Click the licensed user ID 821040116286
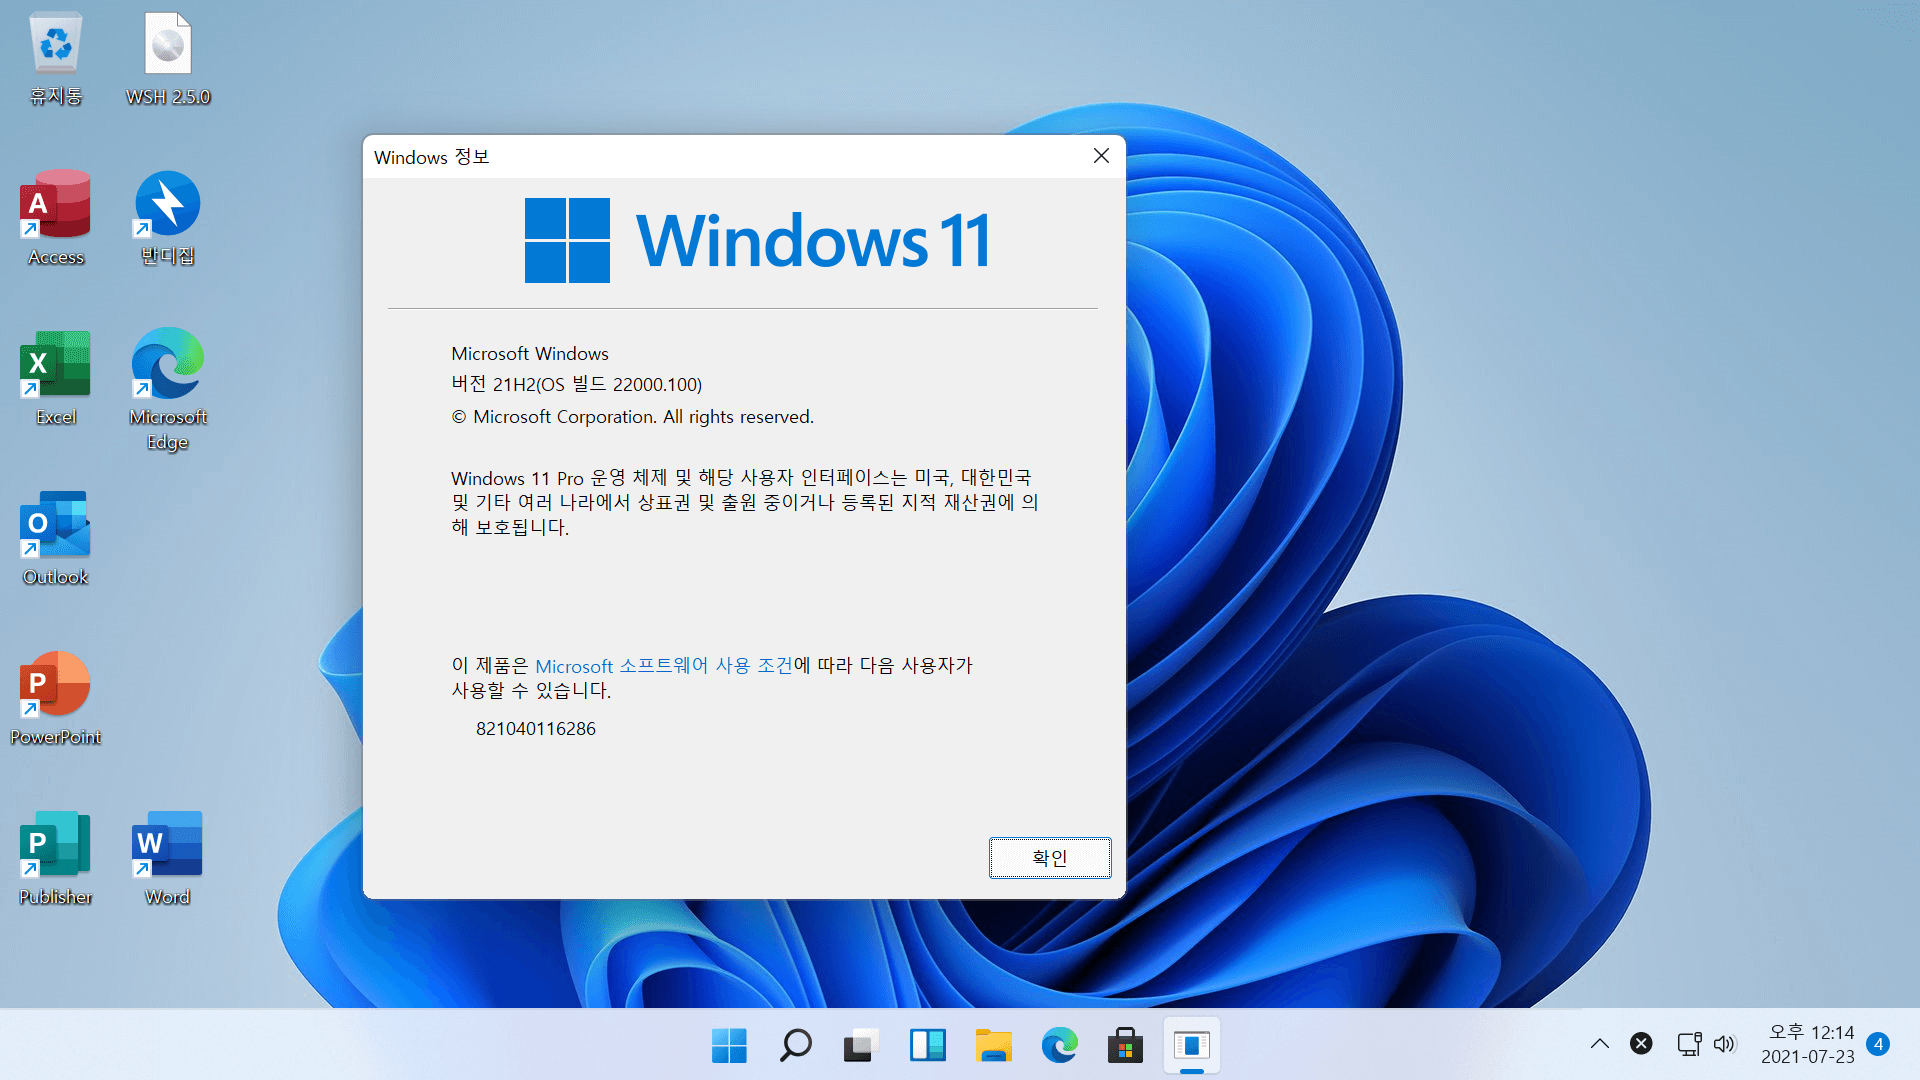 (x=536, y=729)
